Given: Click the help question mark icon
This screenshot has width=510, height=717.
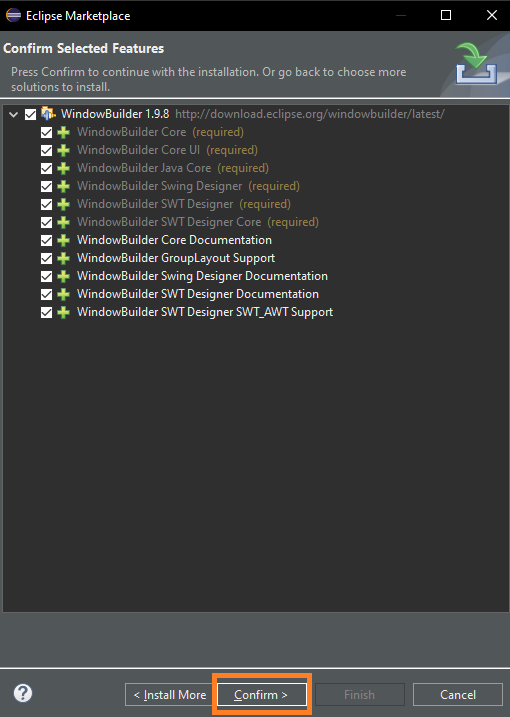Looking at the screenshot, I should tap(23, 693).
